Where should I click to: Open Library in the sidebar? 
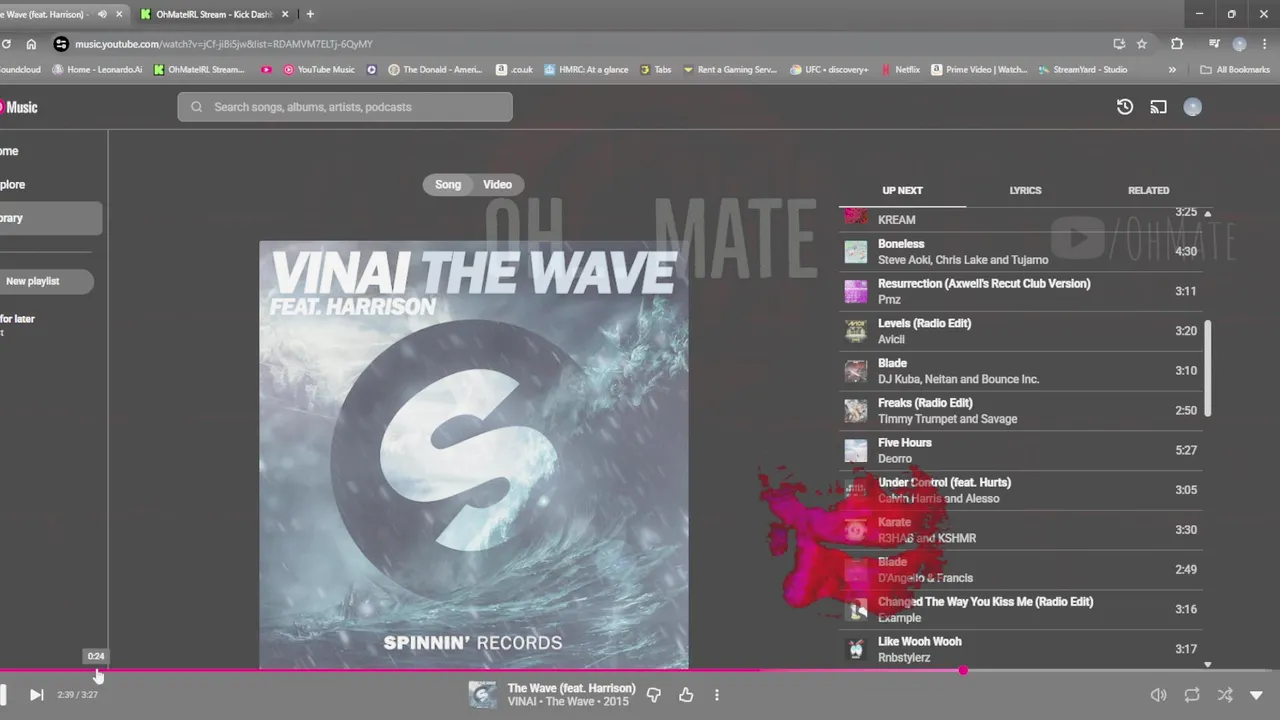[50, 218]
